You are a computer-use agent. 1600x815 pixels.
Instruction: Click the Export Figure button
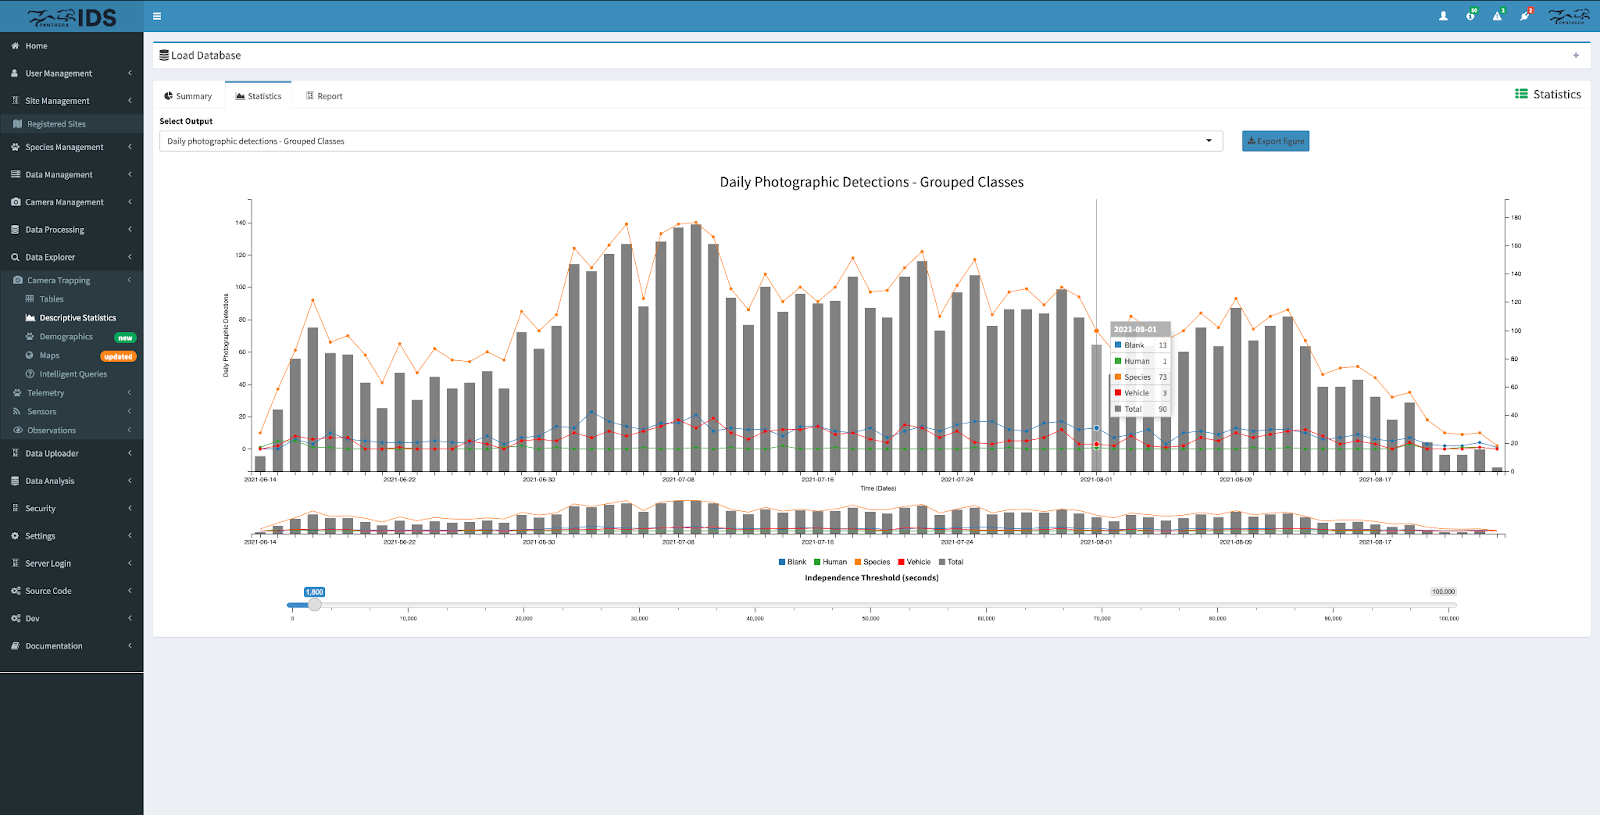tap(1276, 141)
